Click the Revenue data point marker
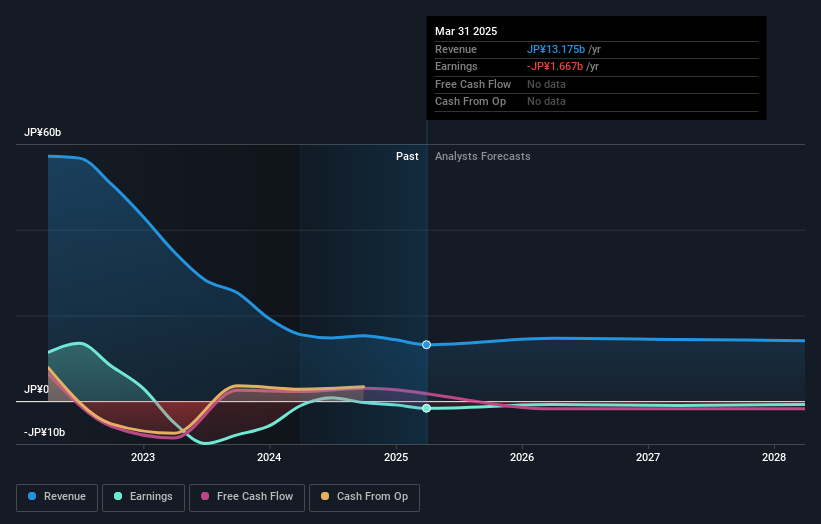 (426, 344)
